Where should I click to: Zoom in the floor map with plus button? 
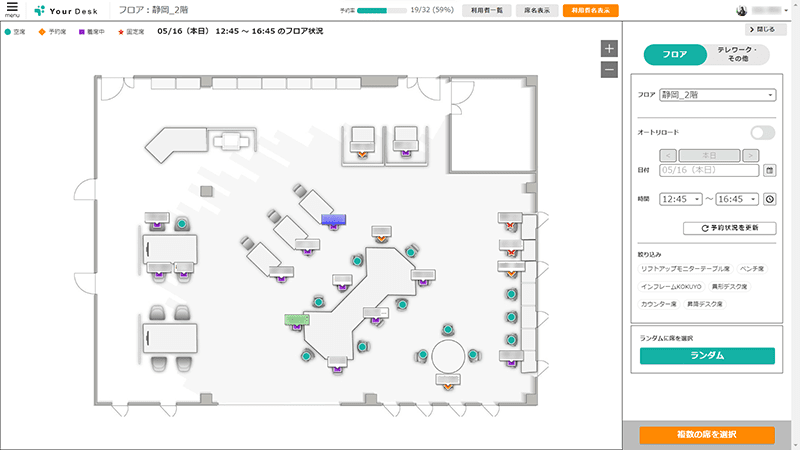[x=609, y=49]
